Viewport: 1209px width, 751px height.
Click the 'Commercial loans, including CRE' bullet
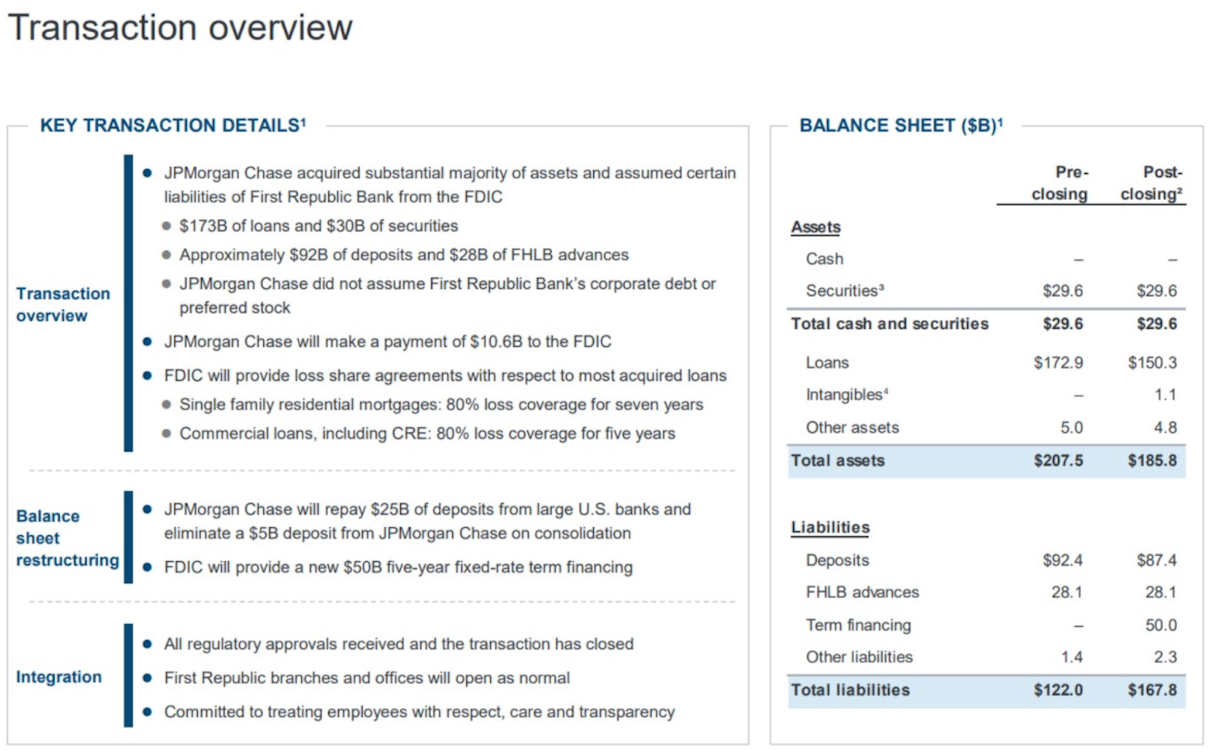(x=427, y=434)
